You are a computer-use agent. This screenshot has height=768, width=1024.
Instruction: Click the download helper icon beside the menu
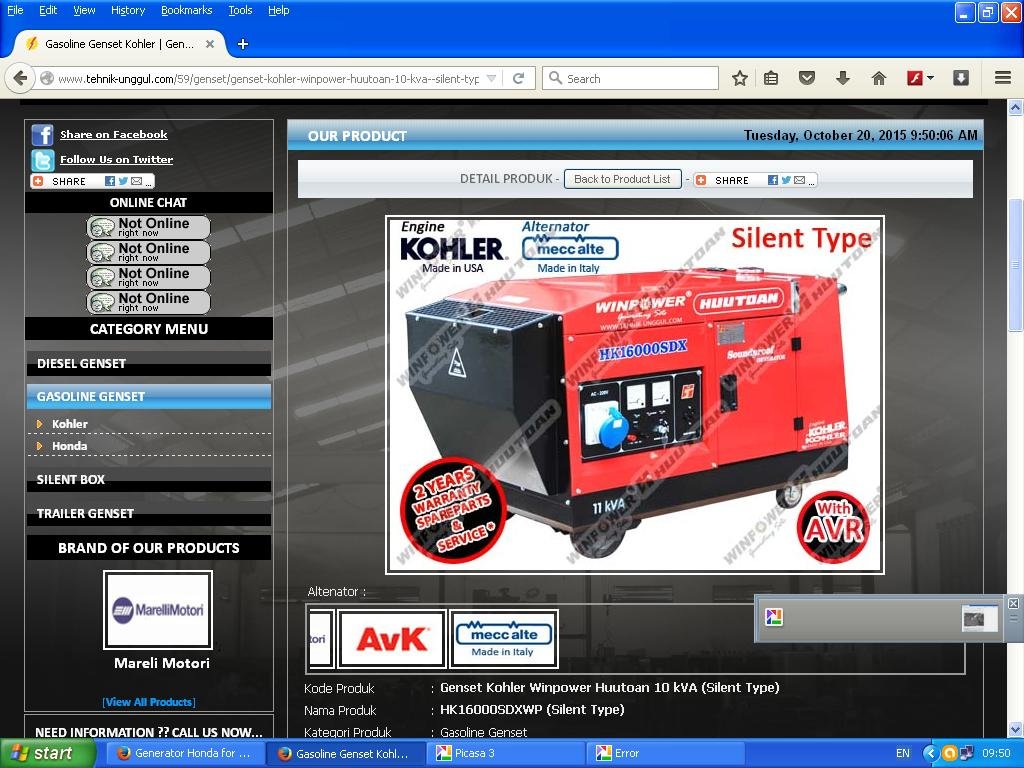[x=961, y=78]
